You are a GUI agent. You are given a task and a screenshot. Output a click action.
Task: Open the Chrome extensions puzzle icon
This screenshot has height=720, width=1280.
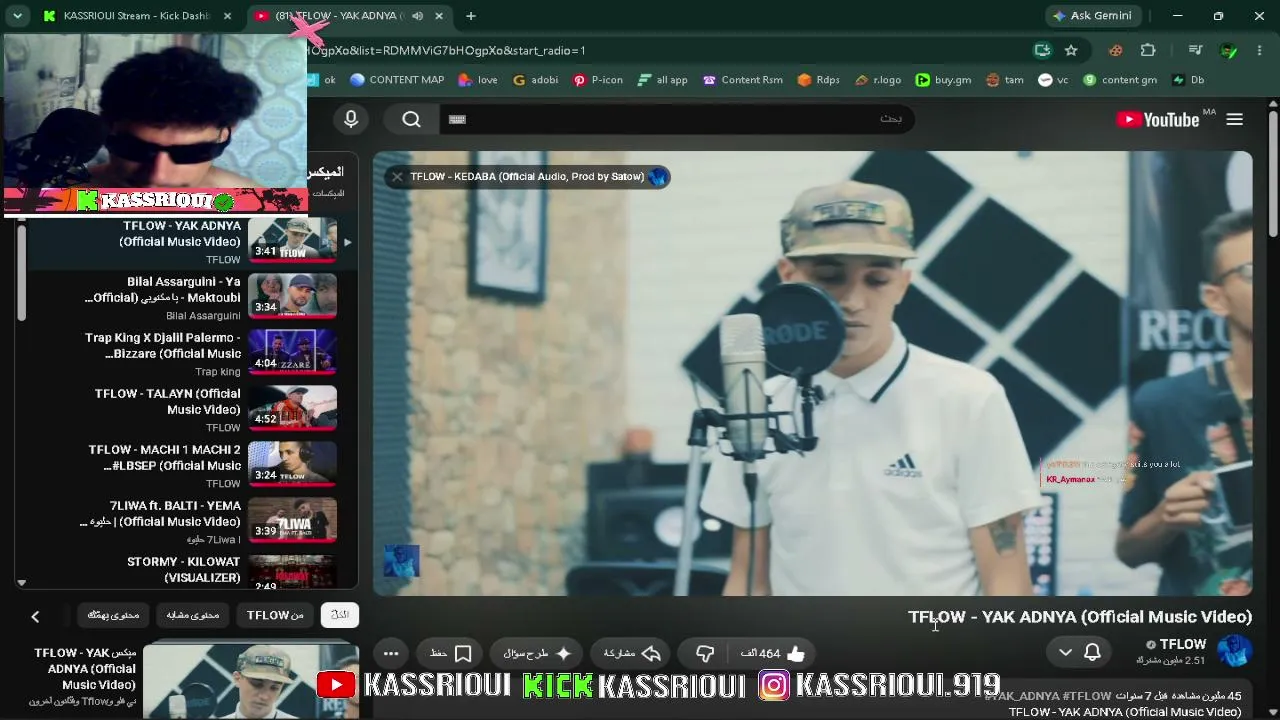1148,50
